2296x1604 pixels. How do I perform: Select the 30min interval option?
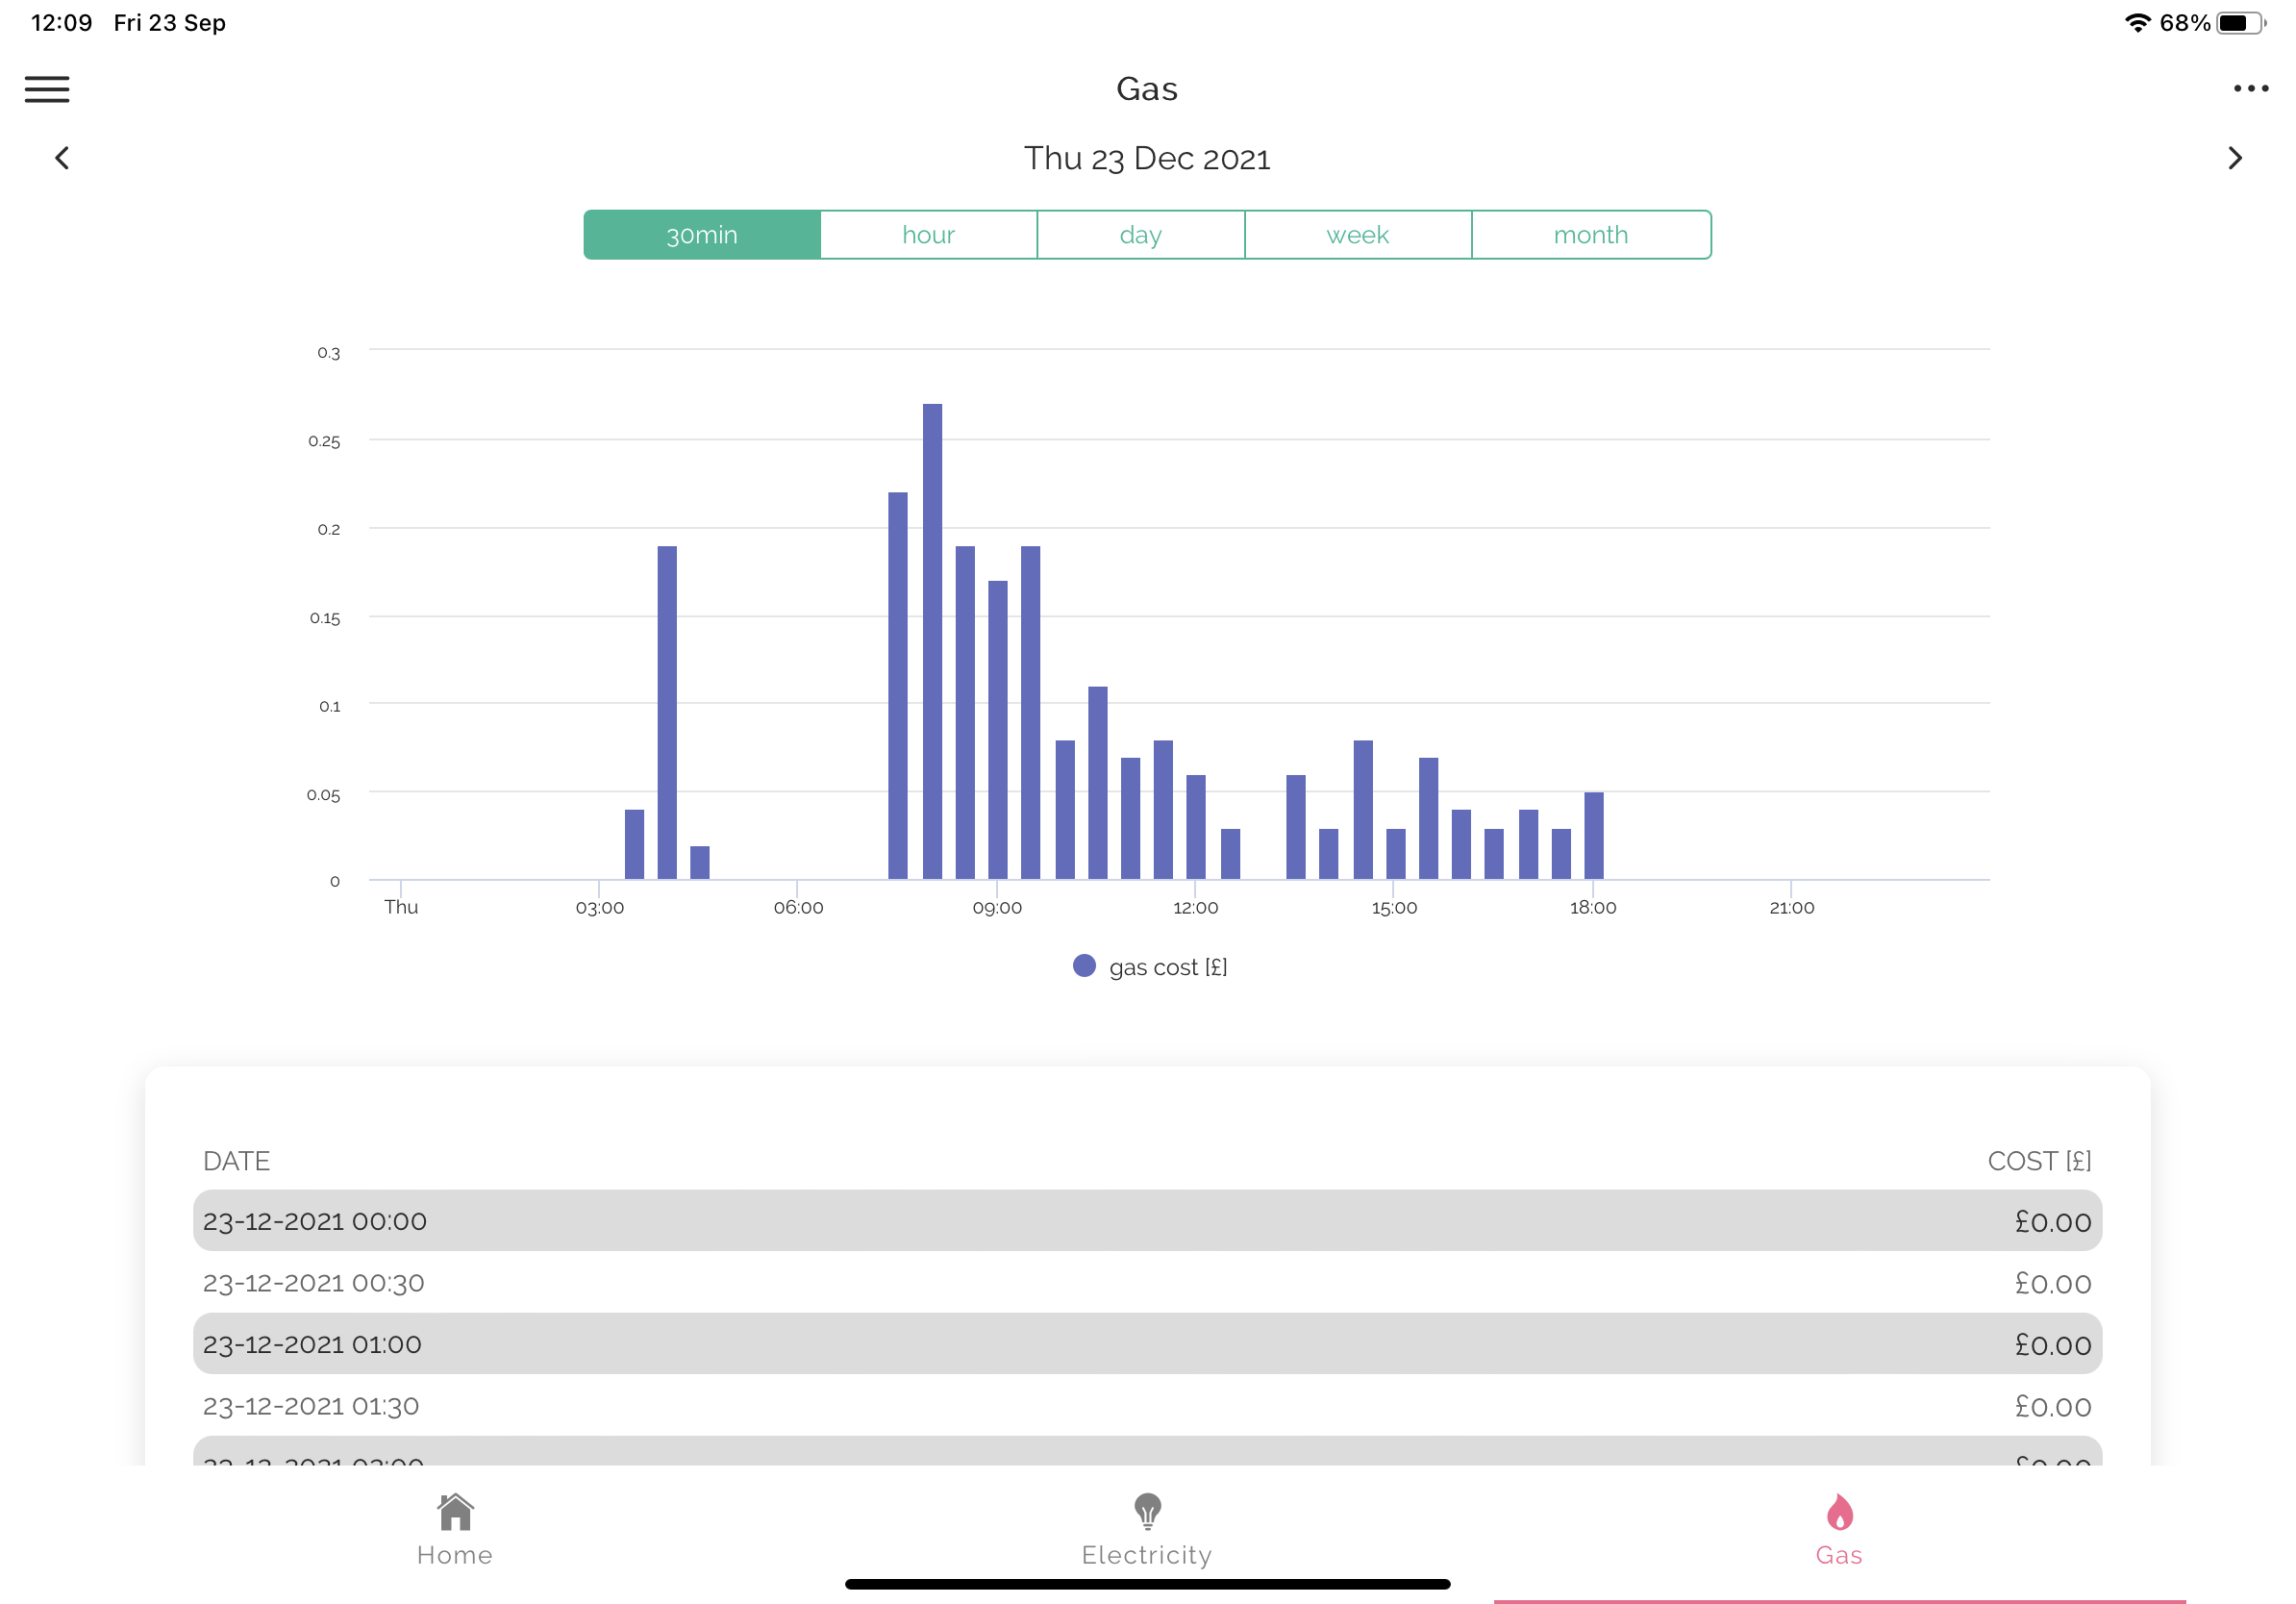coord(702,235)
